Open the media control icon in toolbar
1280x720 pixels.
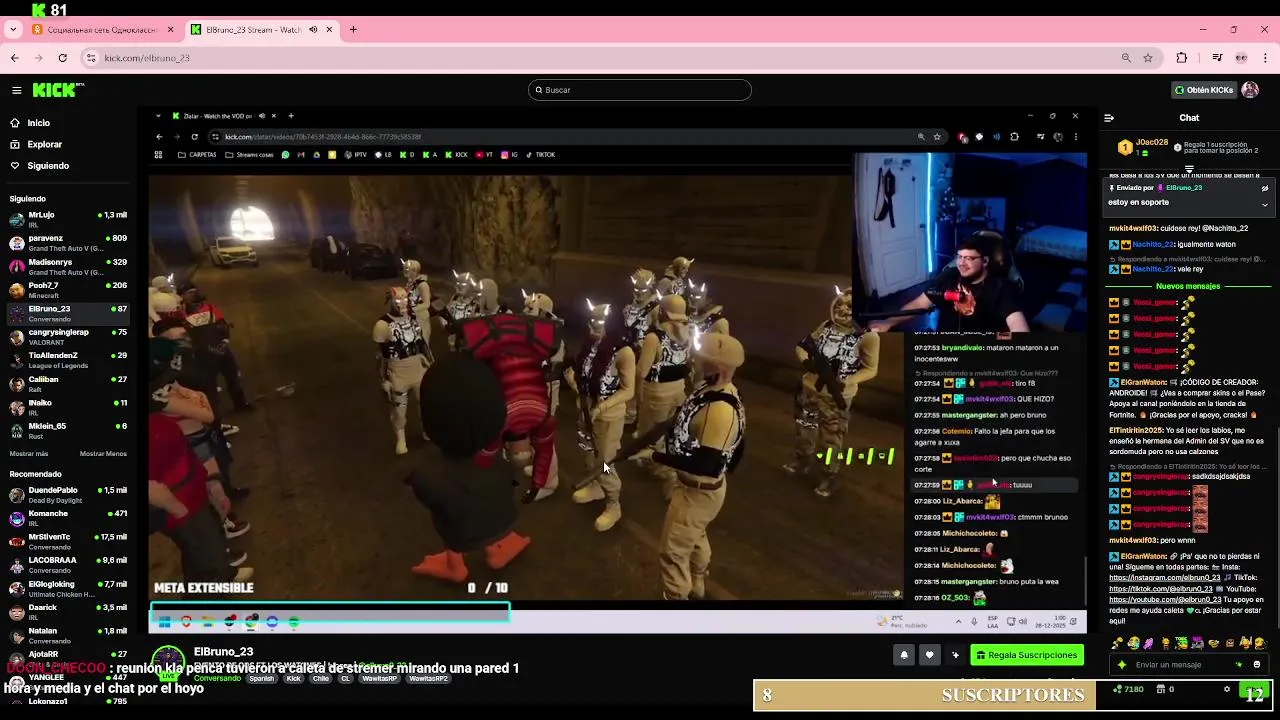click(x=1217, y=58)
